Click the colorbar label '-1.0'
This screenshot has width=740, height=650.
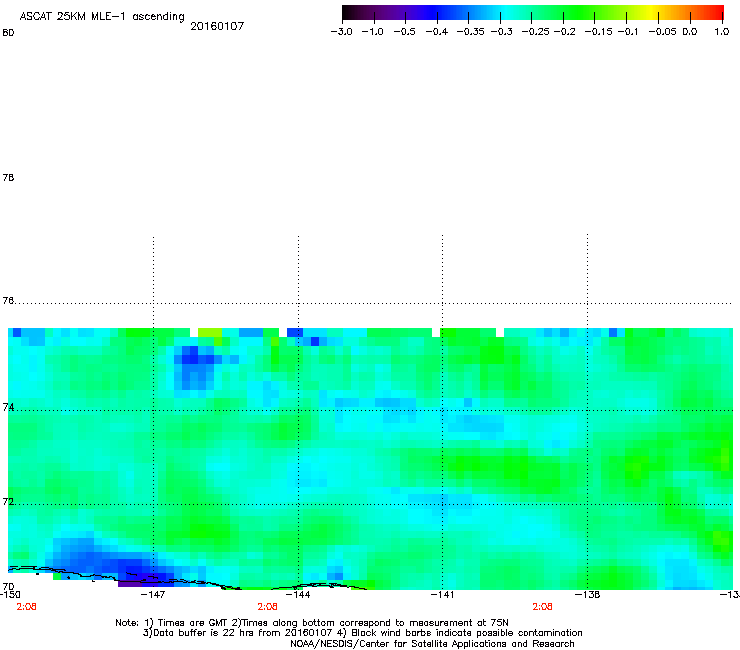click(373, 32)
